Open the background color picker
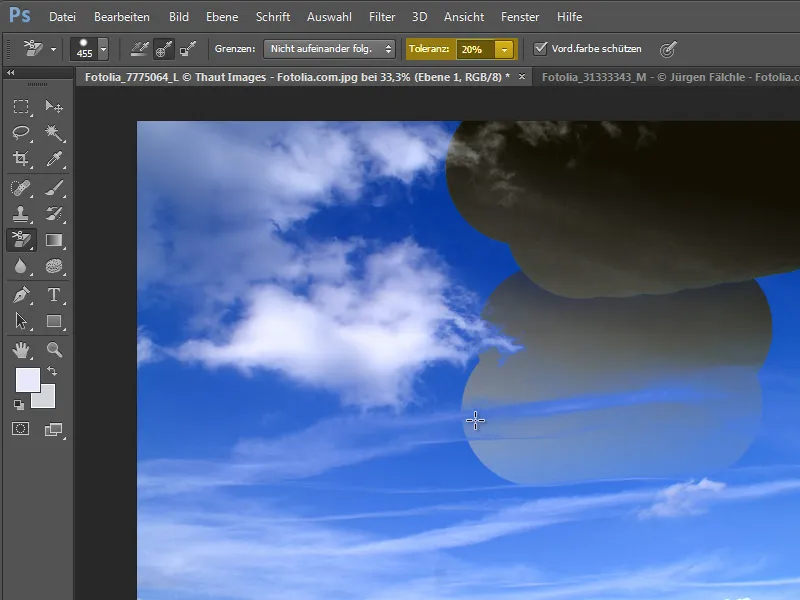Image resolution: width=800 pixels, height=600 pixels. (47, 399)
